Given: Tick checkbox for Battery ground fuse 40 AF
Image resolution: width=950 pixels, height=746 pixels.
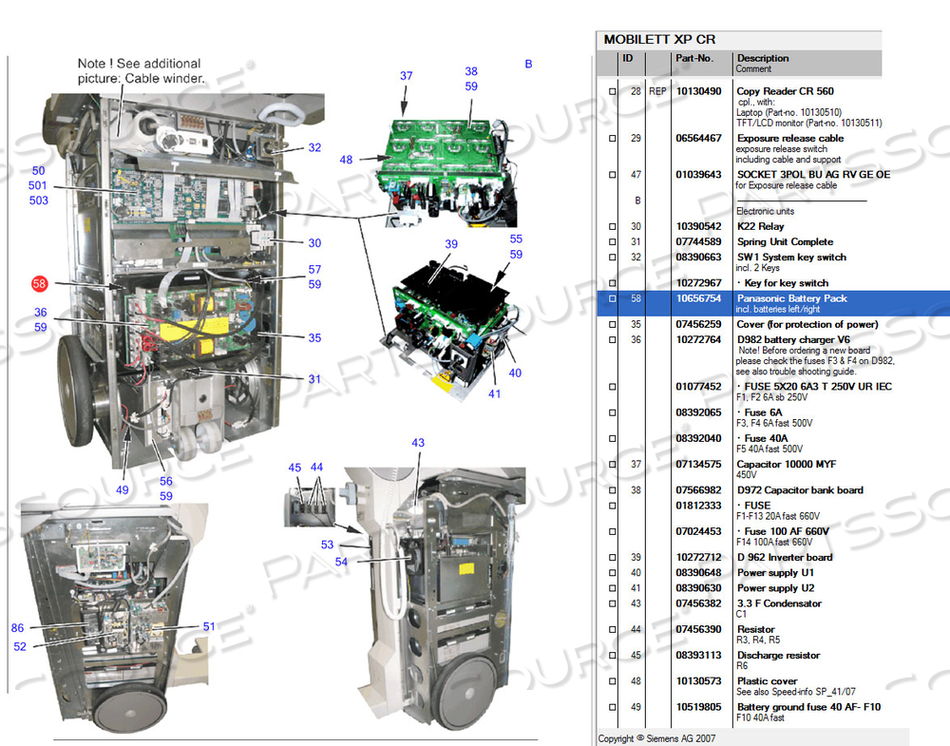Looking at the screenshot, I should click(613, 707).
